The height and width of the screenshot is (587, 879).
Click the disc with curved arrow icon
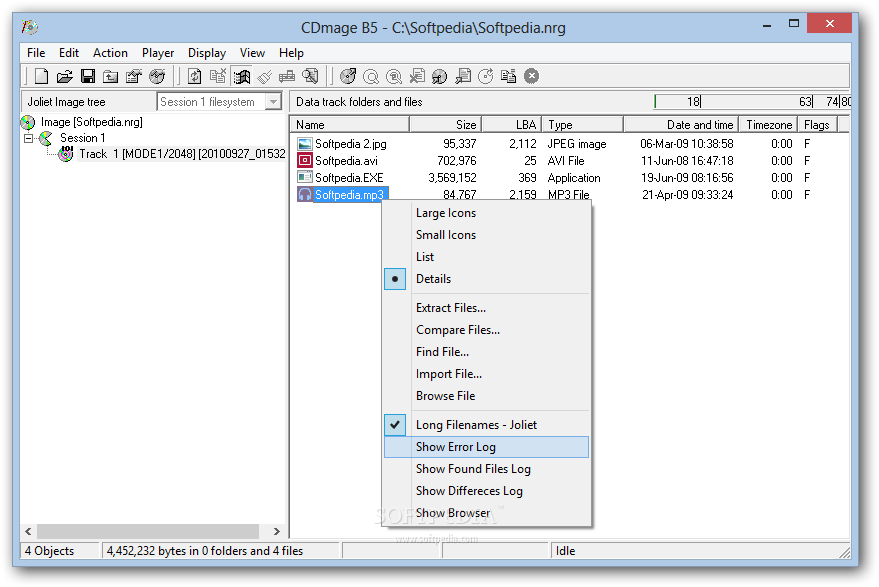click(485, 76)
